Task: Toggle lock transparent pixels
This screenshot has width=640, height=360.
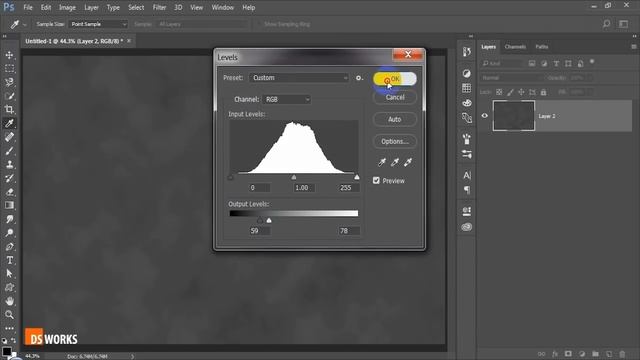Action: pos(499,92)
